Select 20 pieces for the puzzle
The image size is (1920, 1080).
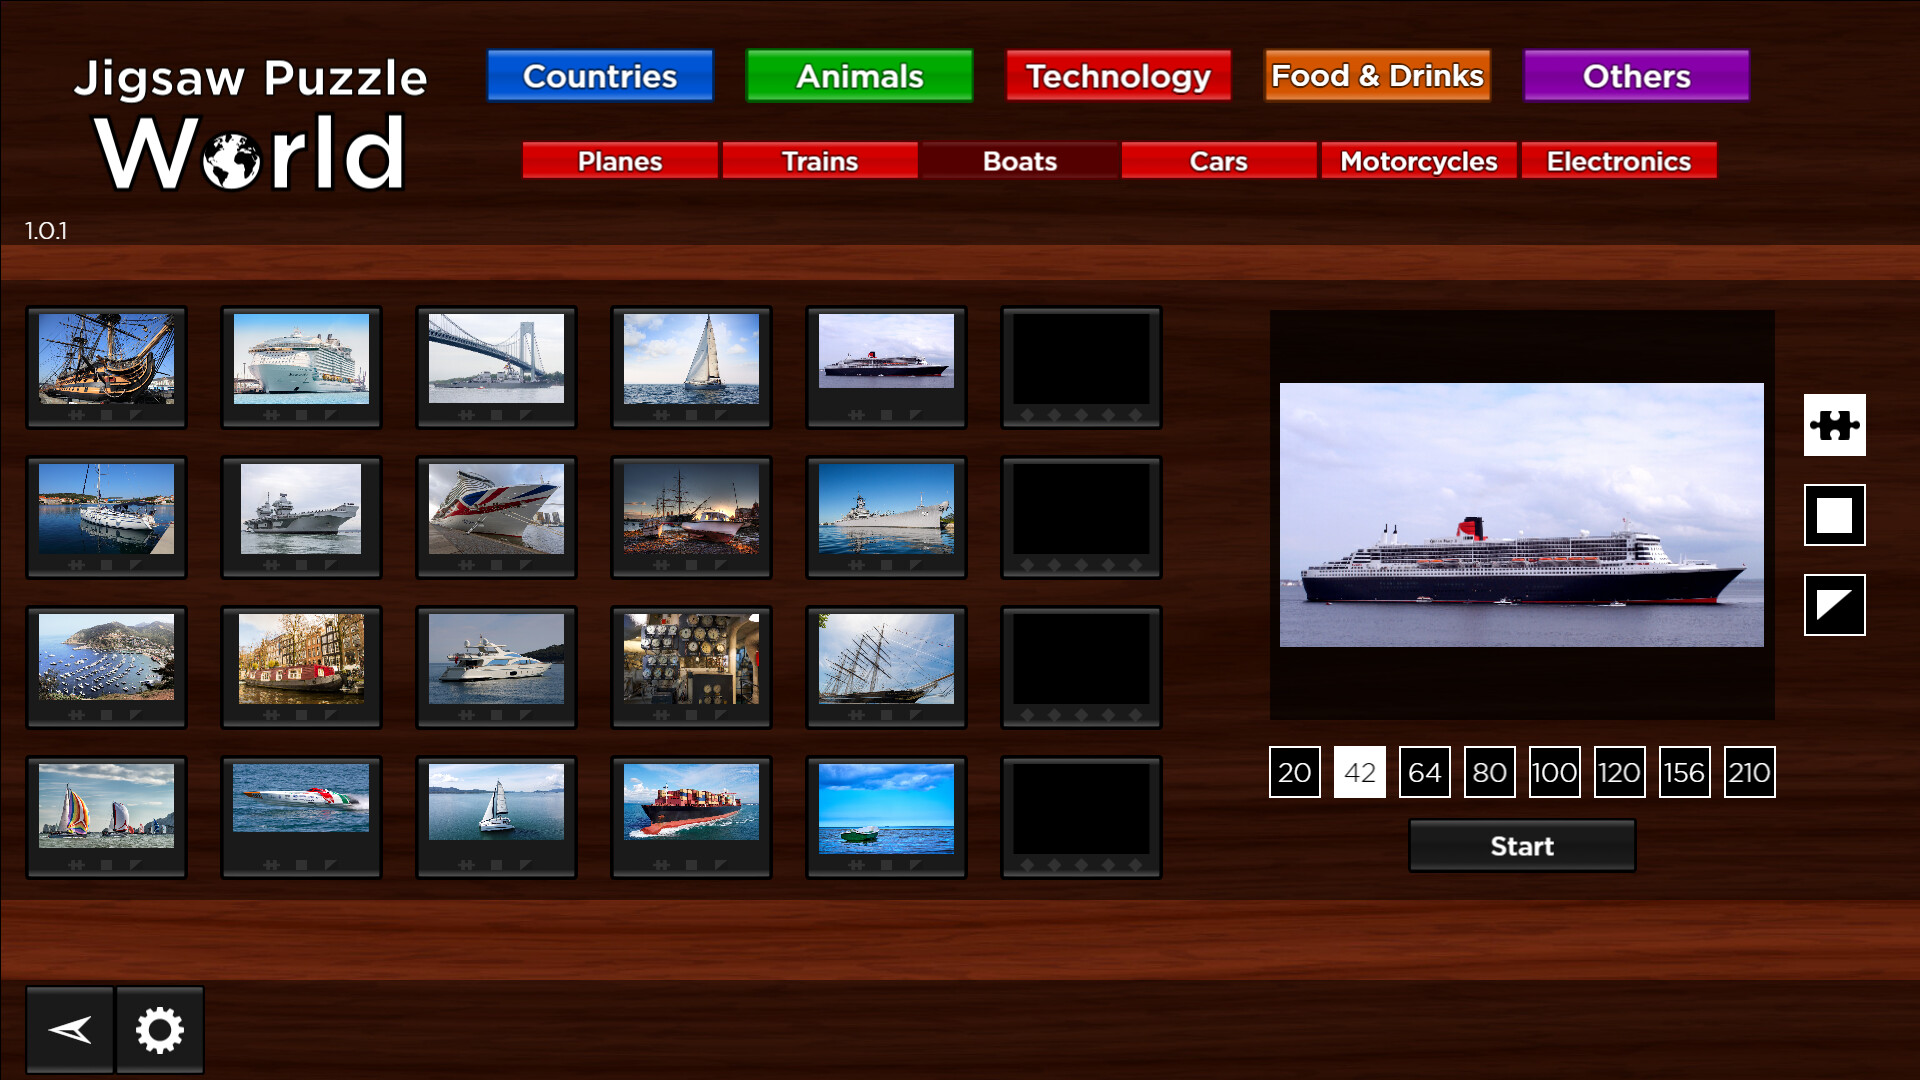pos(1294,772)
